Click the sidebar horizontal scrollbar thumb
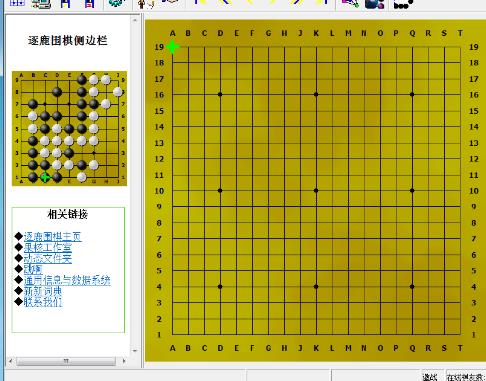The height and width of the screenshot is (381, 486). coord(66,361)
